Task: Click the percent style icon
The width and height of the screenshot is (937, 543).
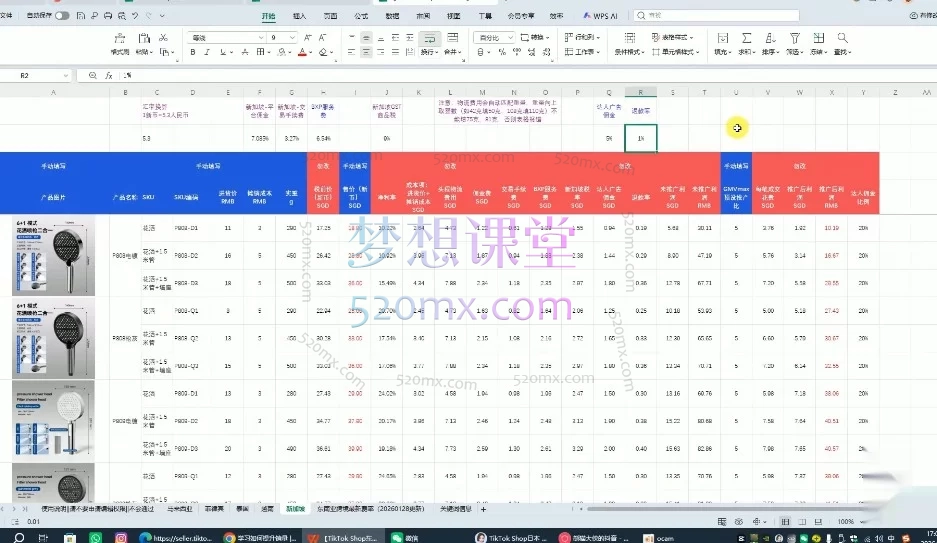Action: pos(502,53)
